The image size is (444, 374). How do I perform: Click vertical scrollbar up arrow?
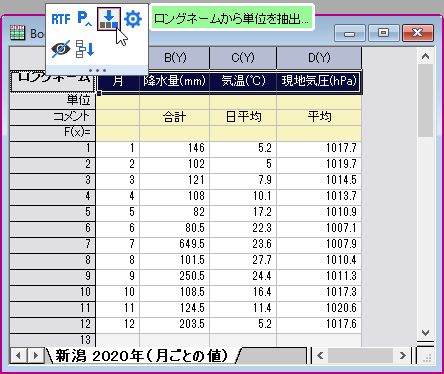(x=425, y=56)
